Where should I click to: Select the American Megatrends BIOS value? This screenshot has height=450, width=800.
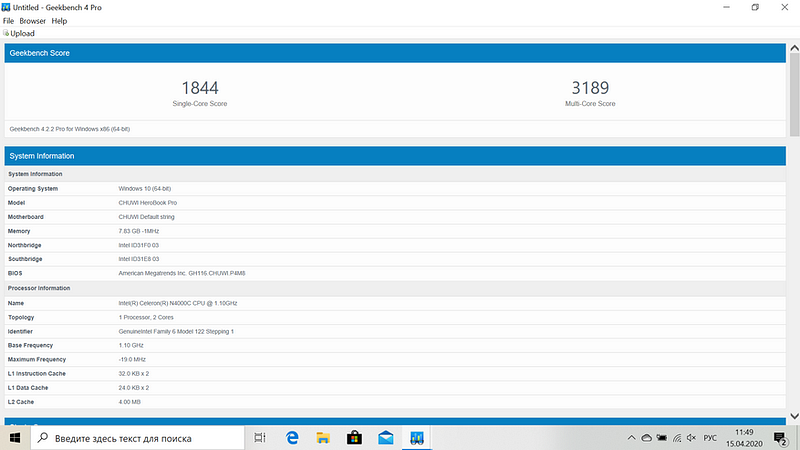point(182,273)
